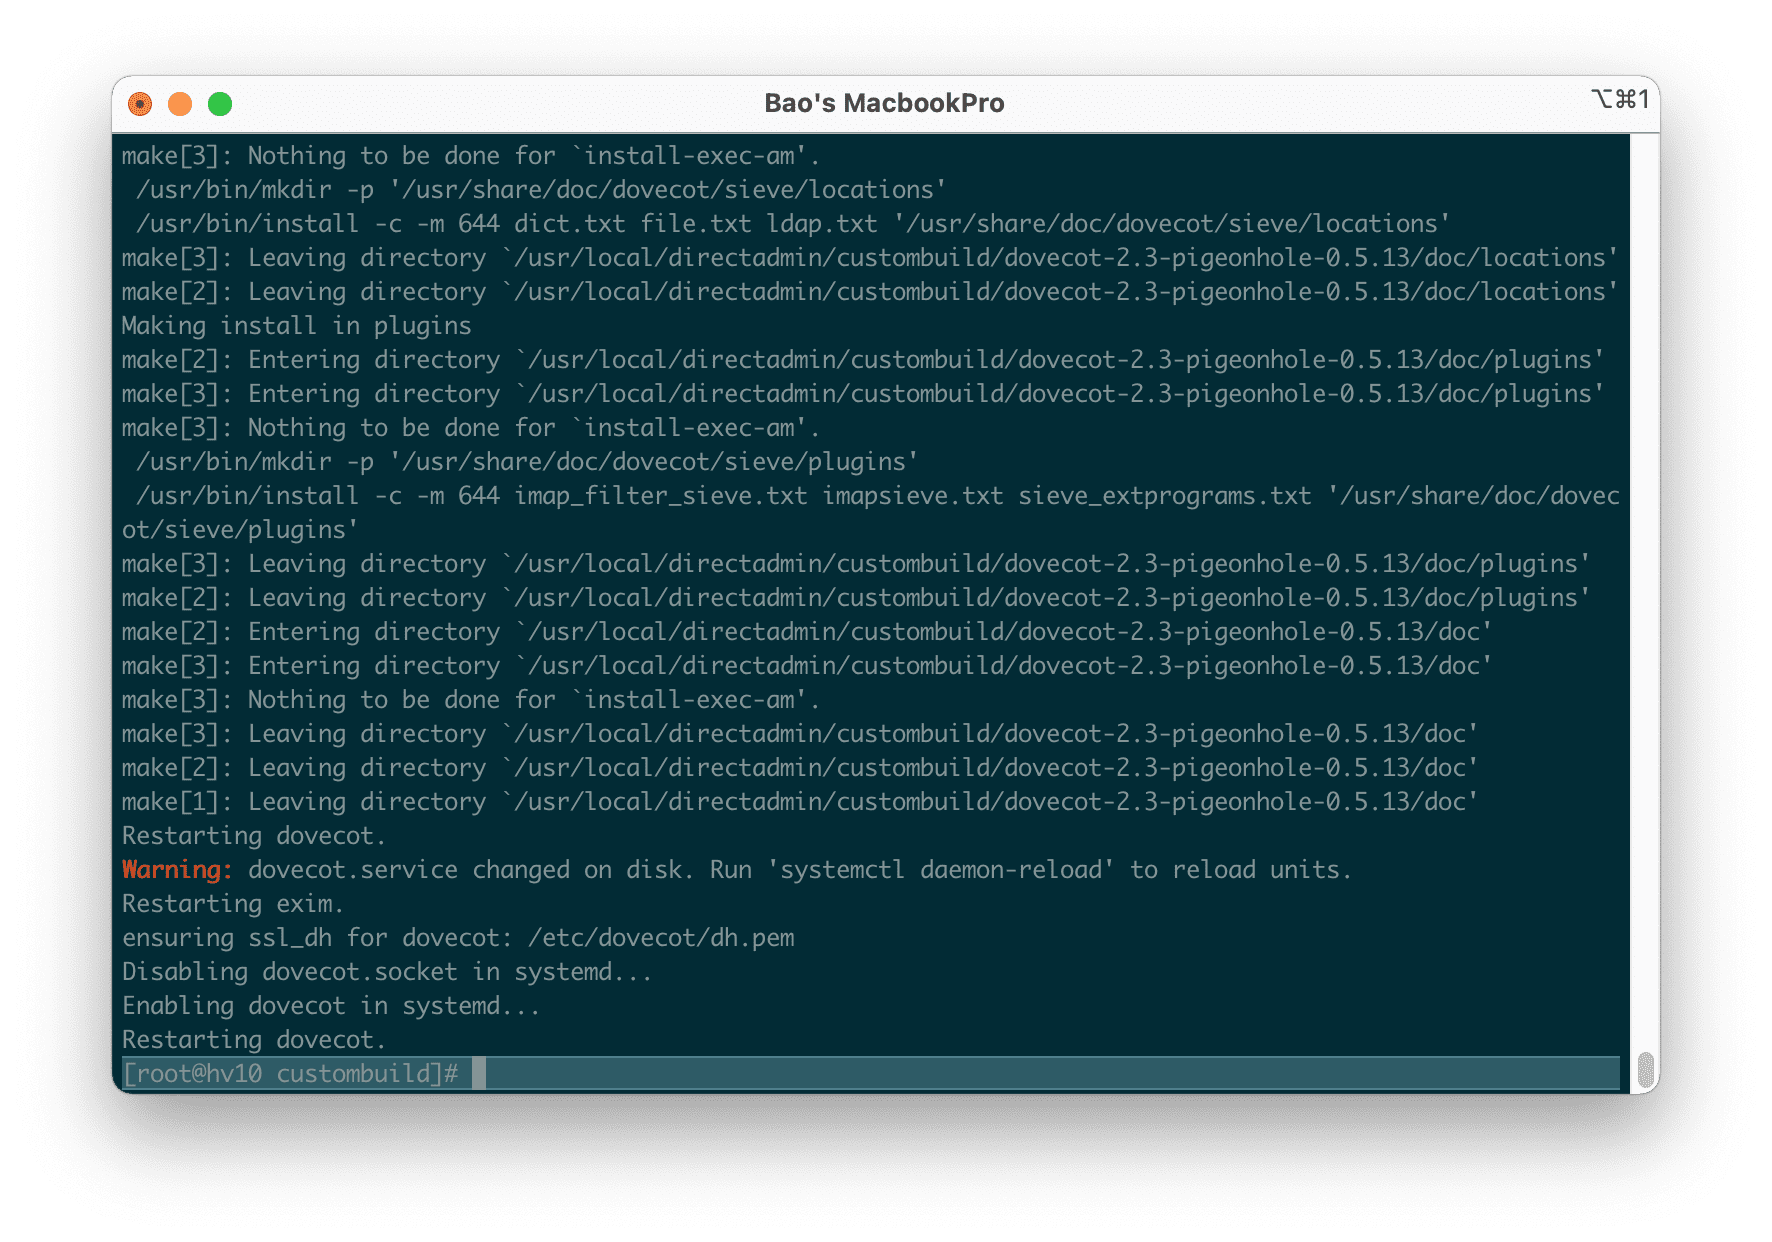
Task: Click the last 'Restarting dovecot.' line
Action: coord(254,1040)
